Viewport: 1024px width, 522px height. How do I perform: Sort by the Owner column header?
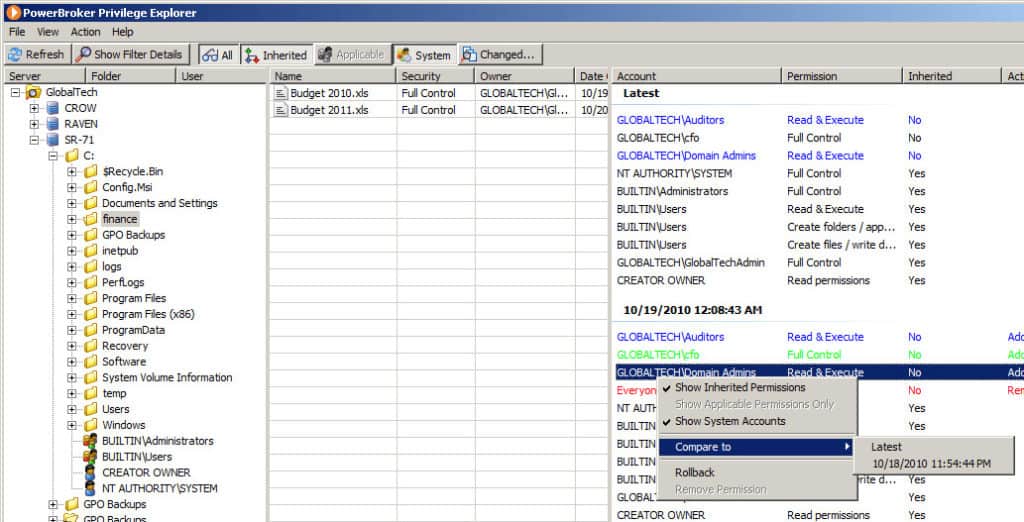524,76
